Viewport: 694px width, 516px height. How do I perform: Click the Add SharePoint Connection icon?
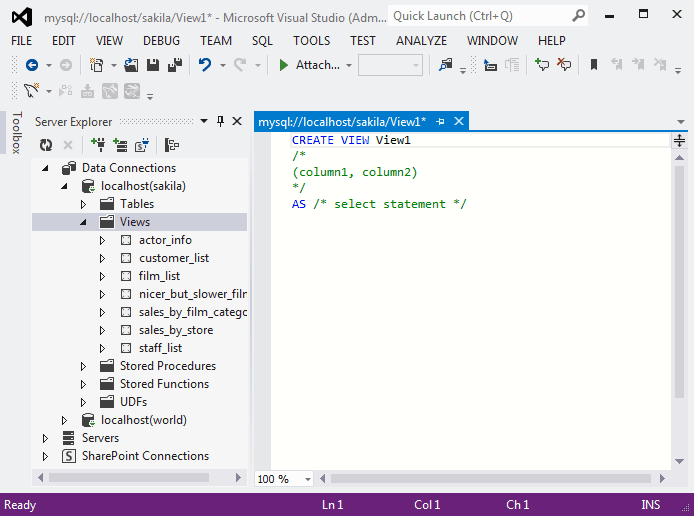point(142,145)
